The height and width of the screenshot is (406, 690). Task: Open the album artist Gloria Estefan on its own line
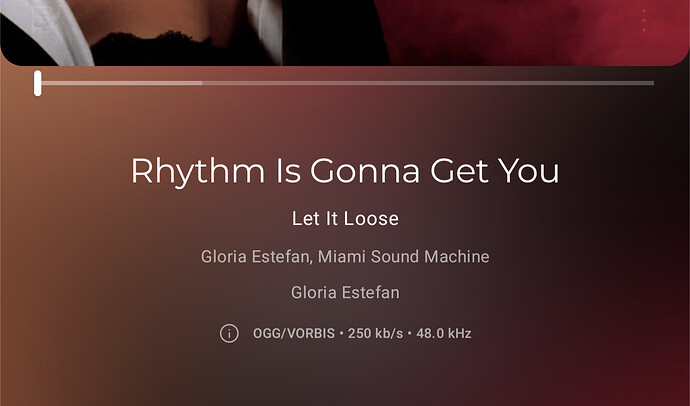(x=345, y=293)
